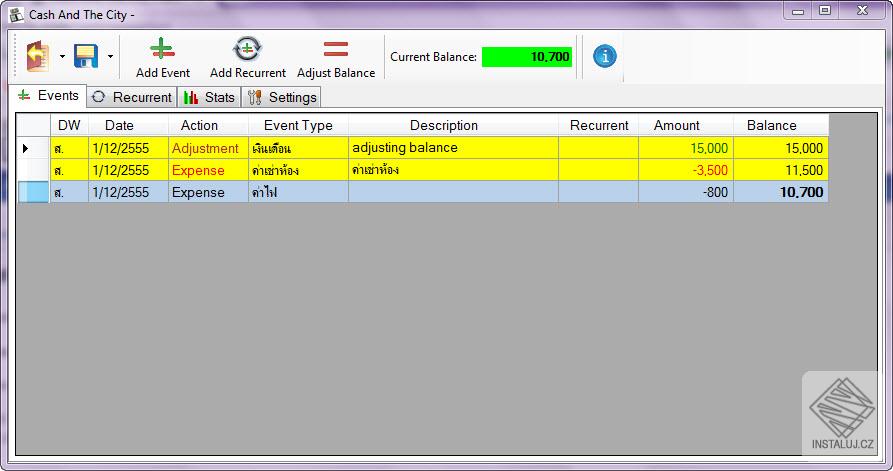Open the Stats tab
Image resolution: width=893 pixels, height=471 pixels.
tap(209, 97)
